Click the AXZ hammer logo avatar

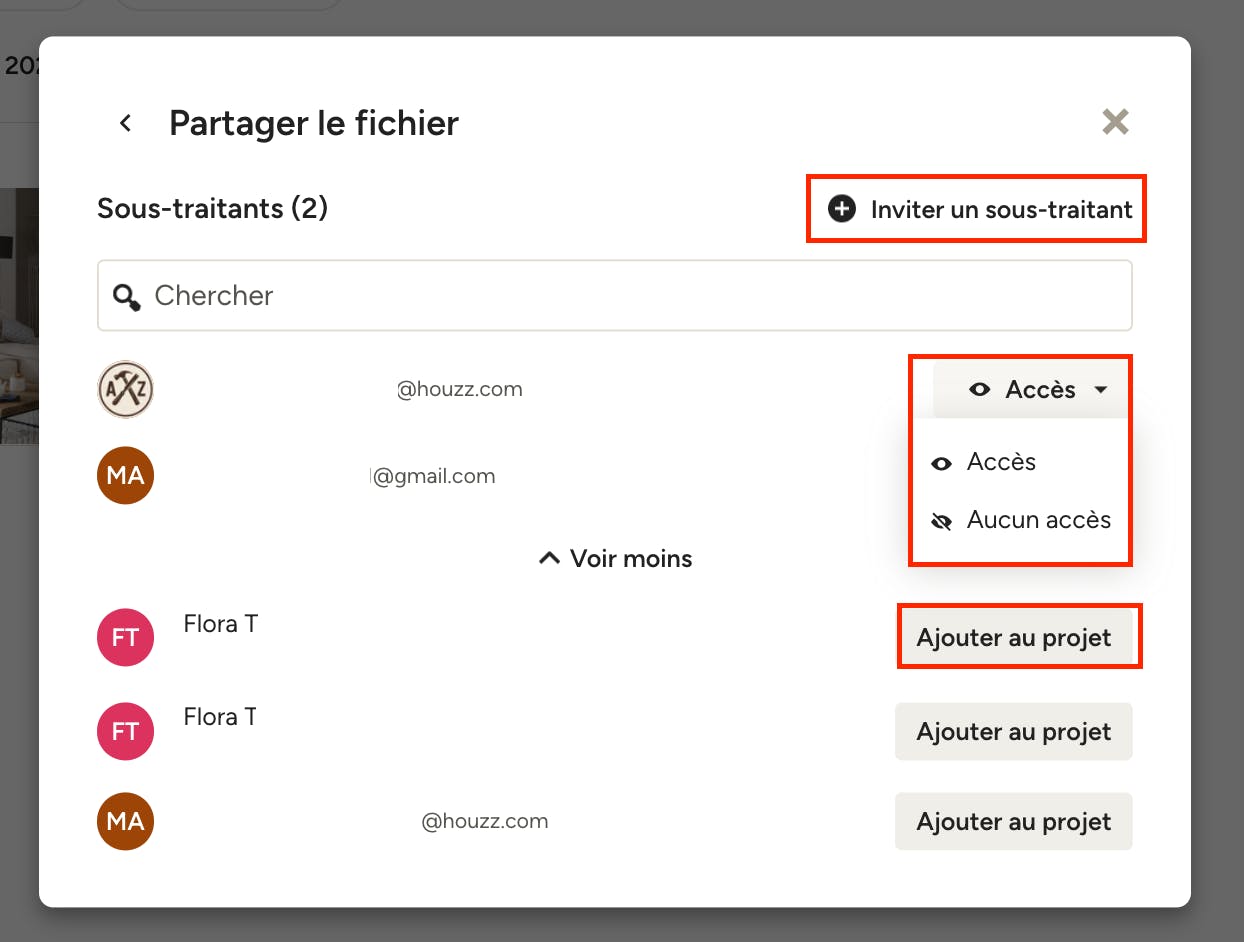(x=125, y=389)
